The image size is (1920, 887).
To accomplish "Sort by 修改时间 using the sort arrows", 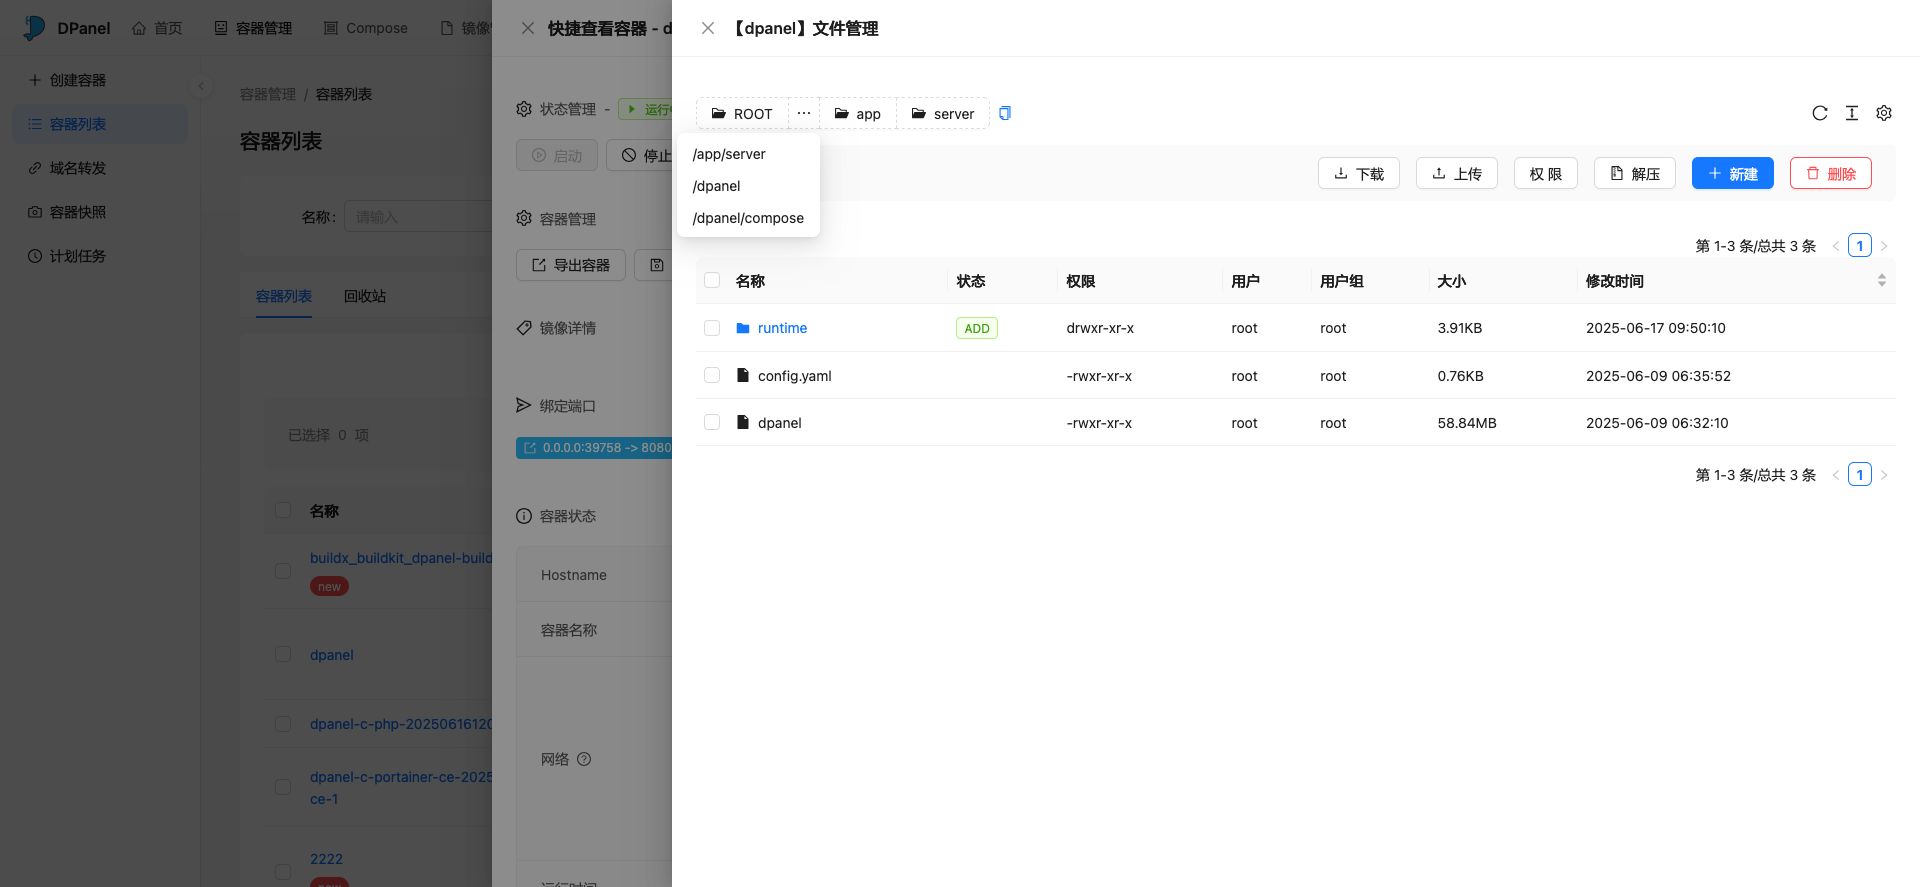I will pos(1881,281).
